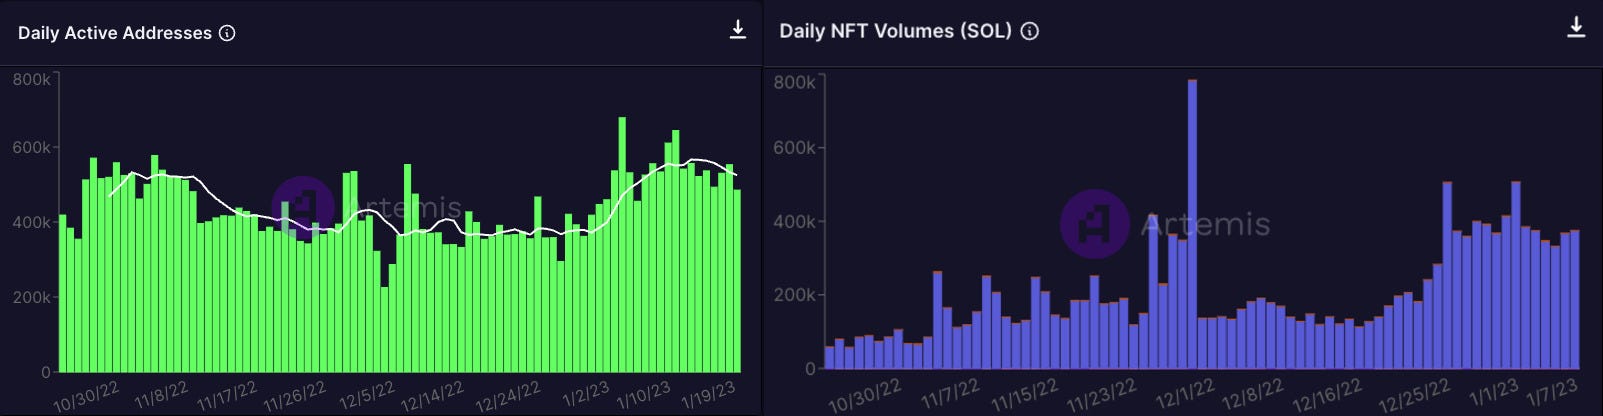Click the 600k label on NFT Volumes axis
This screenshot has width=1603, height=416.
click(x=794, y=148)
